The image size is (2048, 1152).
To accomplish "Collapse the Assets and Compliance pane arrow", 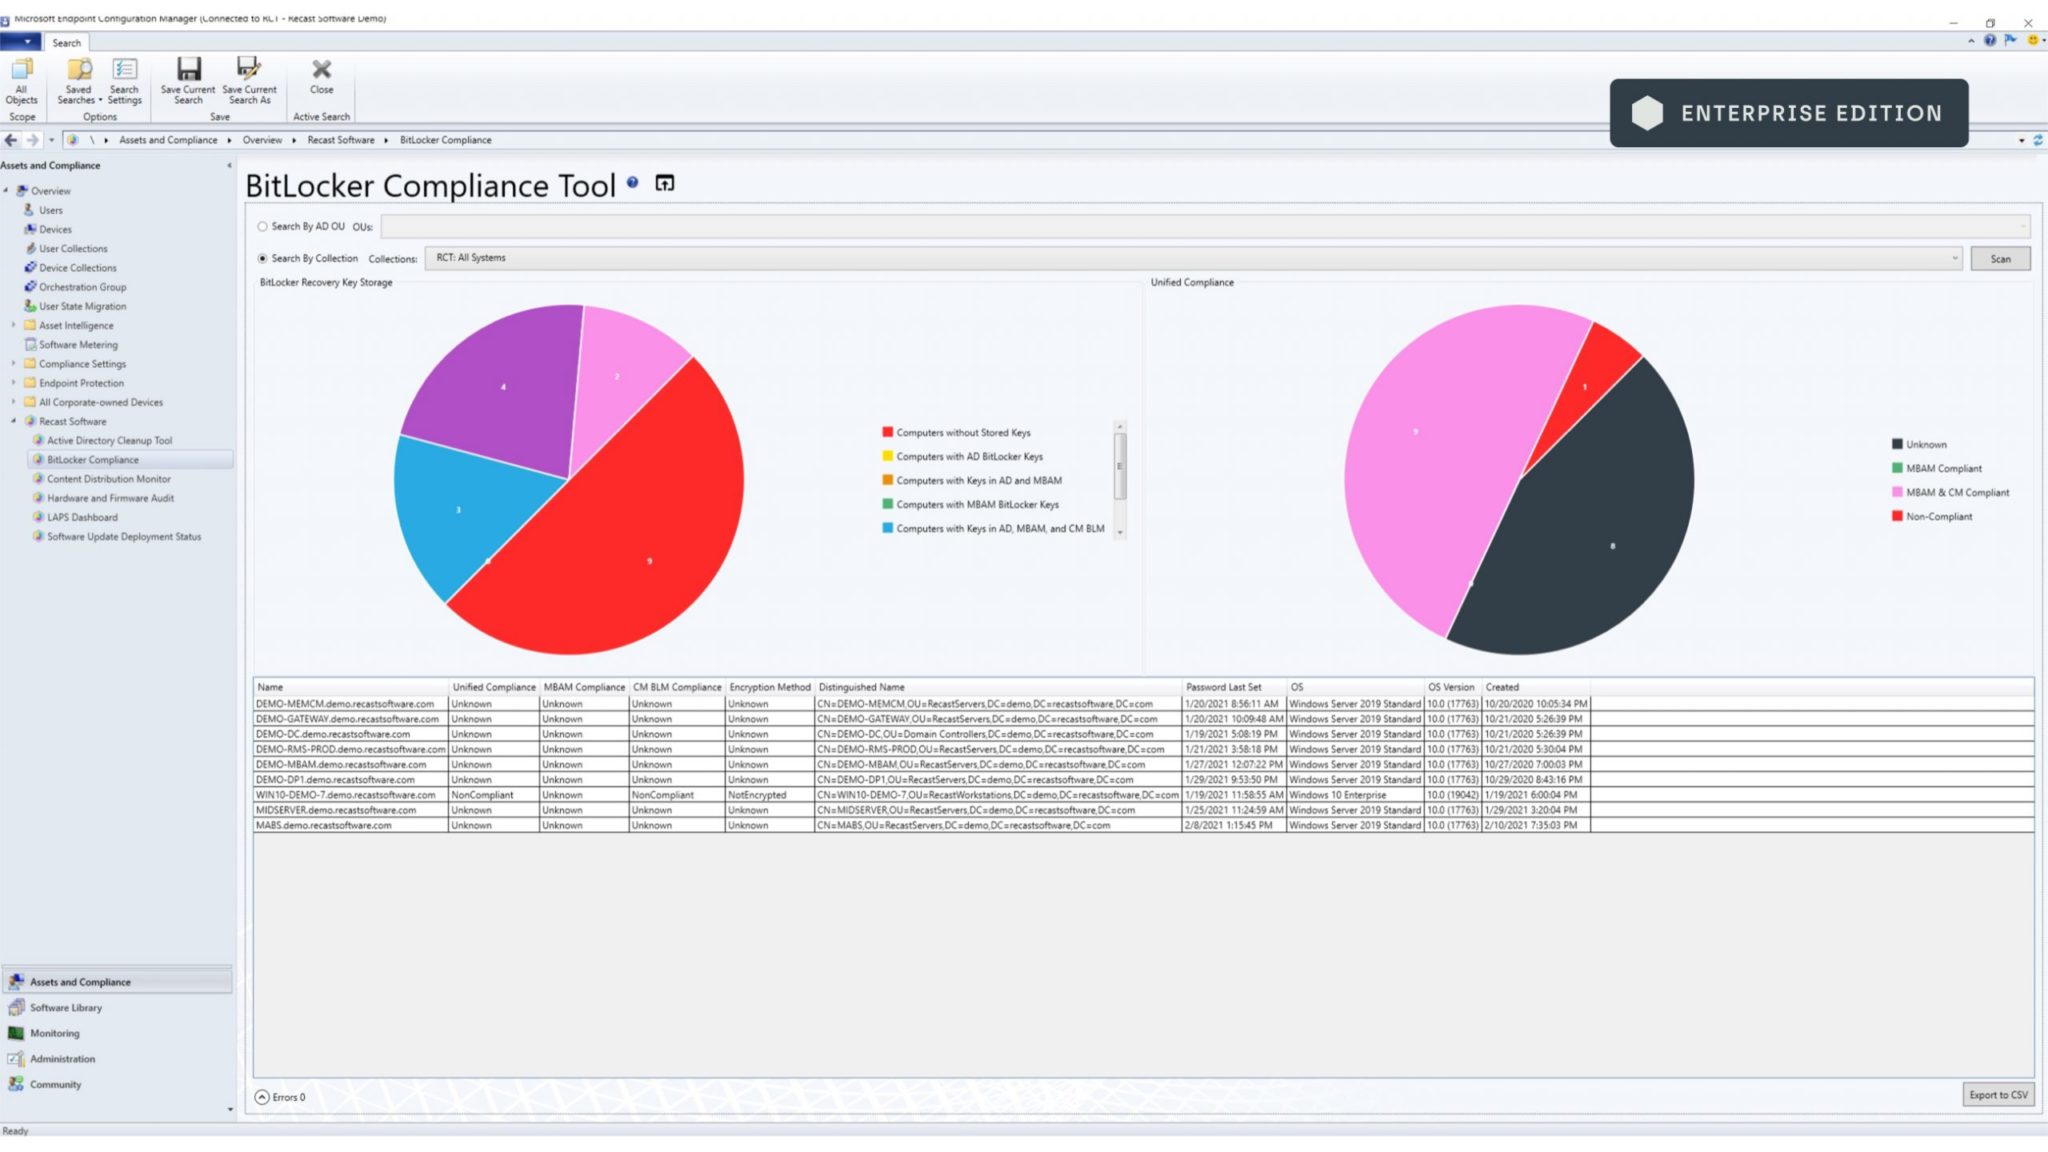I will [x=229, y=166].
